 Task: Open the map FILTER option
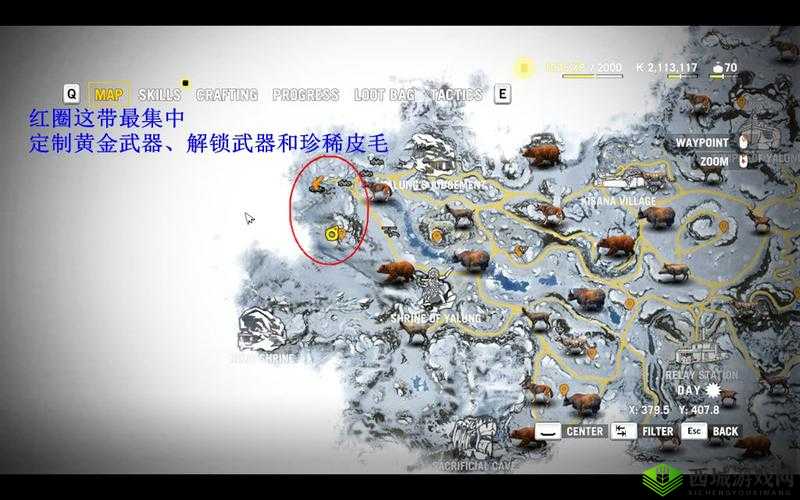(658, 431)
